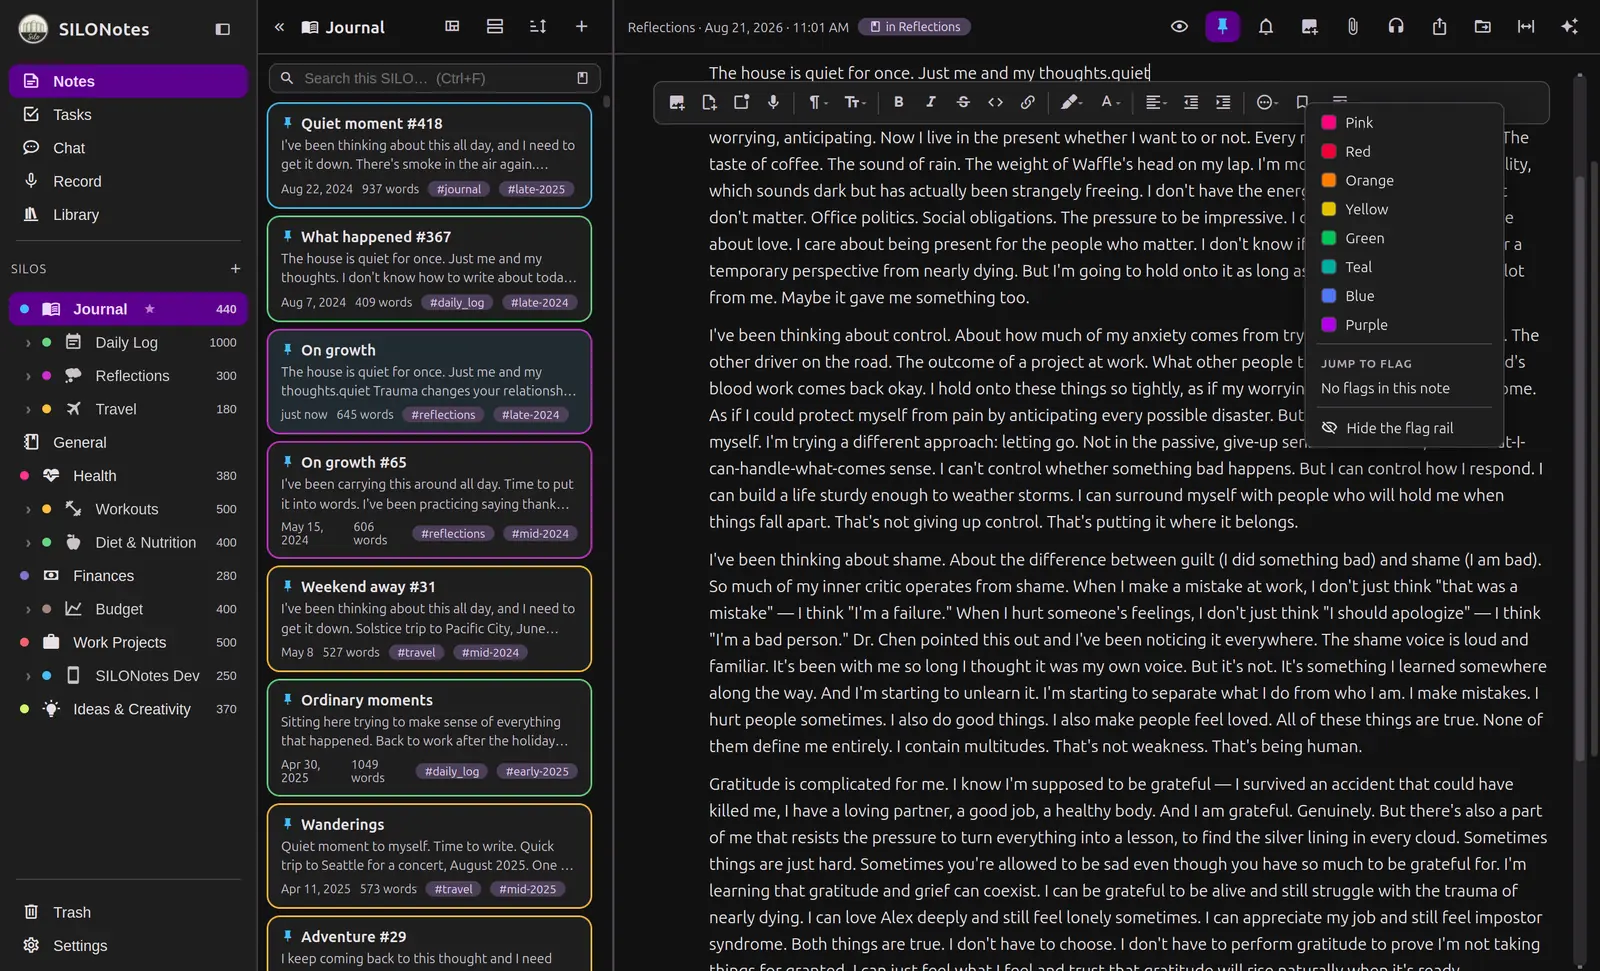Viewport: 1600px width, 971px height.
Task: Decrease indent of paragraph
Action: (x=1190, y=102)
